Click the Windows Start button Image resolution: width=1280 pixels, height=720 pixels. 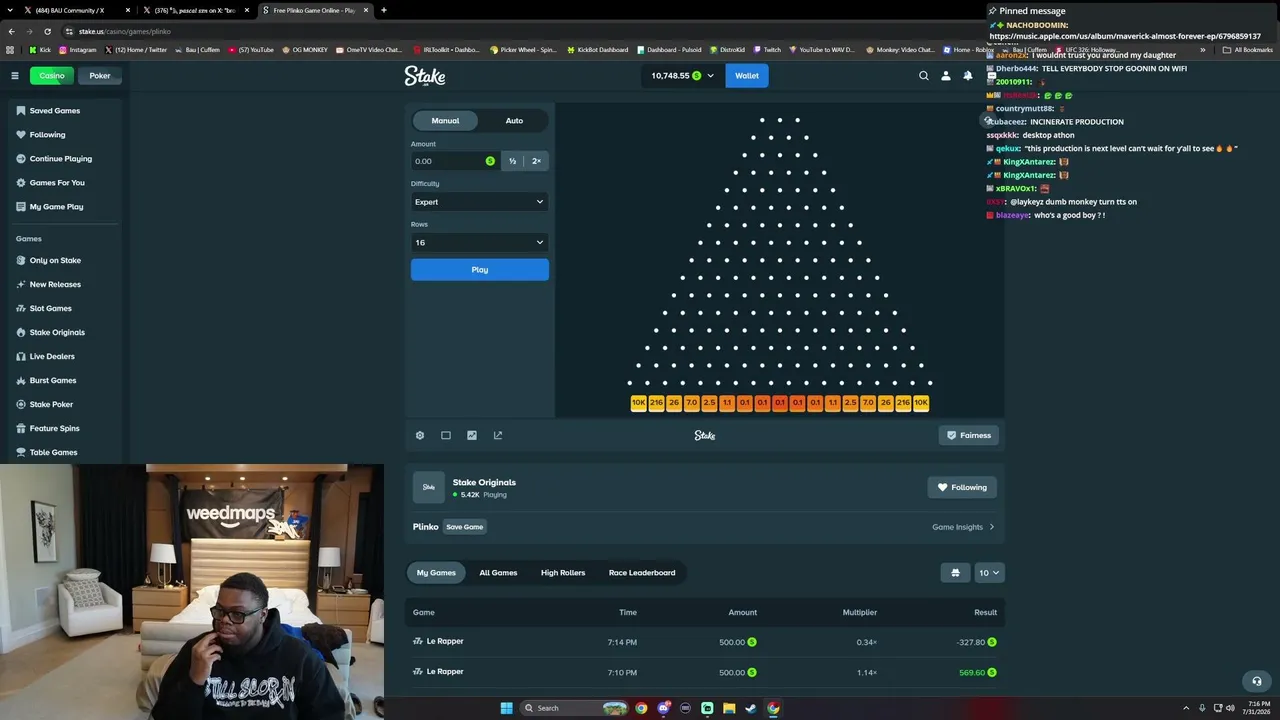[x=507, y=708]
